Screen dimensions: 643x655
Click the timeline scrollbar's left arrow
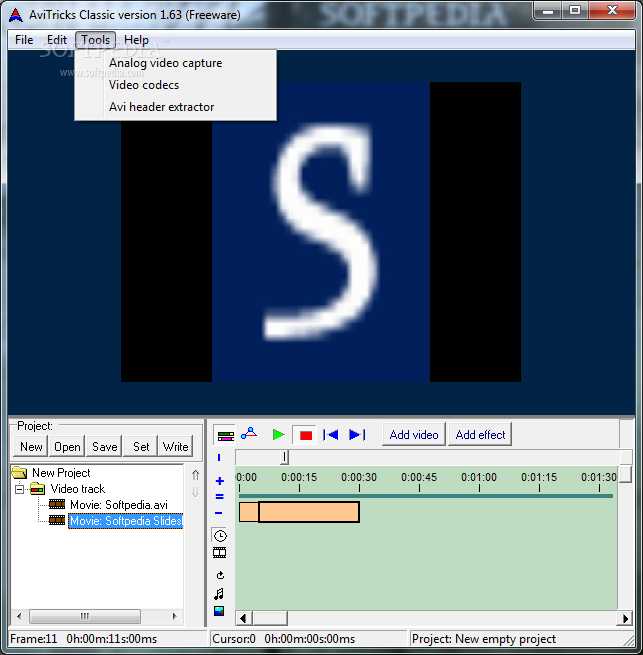[244, 618]
